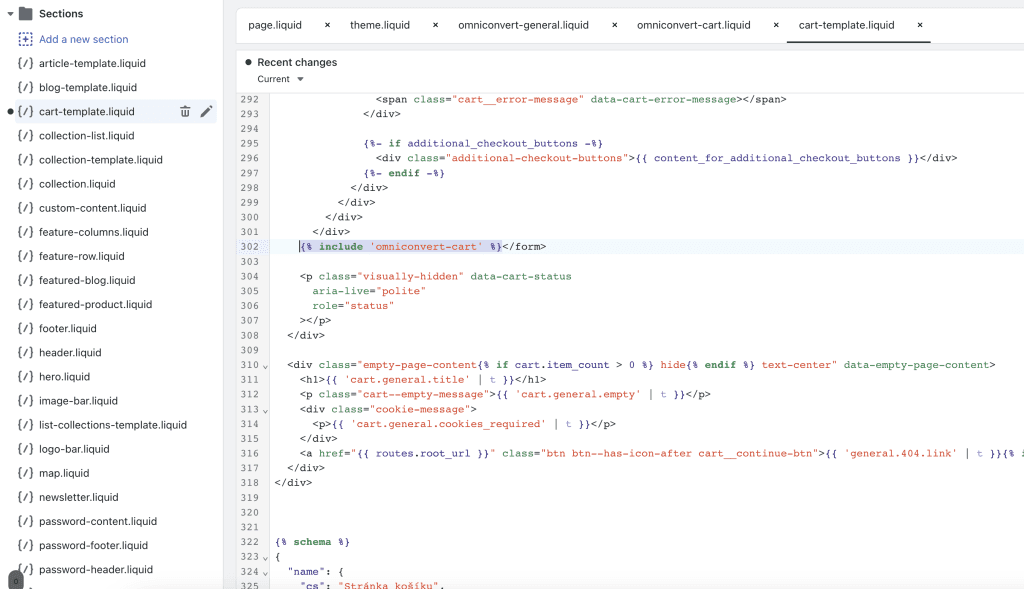Click the code icon beside newsletter.liquid
The width and height of the screenshot is (1024, 589).
click(25, 497)
